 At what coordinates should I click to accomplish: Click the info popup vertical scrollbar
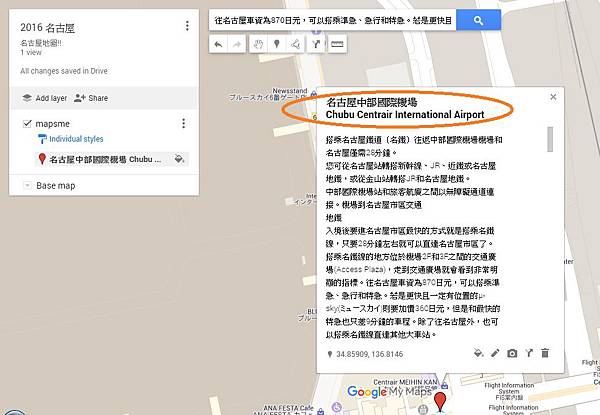pos(550,139)
